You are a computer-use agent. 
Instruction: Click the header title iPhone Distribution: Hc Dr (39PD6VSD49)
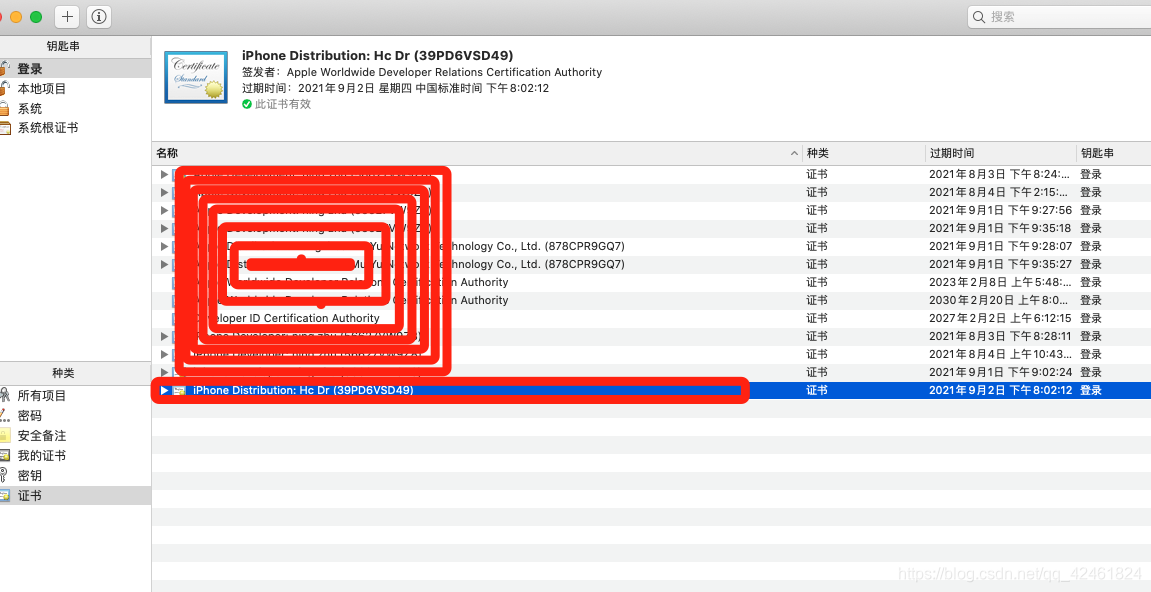pyautogui.click(x=377, y=56)
